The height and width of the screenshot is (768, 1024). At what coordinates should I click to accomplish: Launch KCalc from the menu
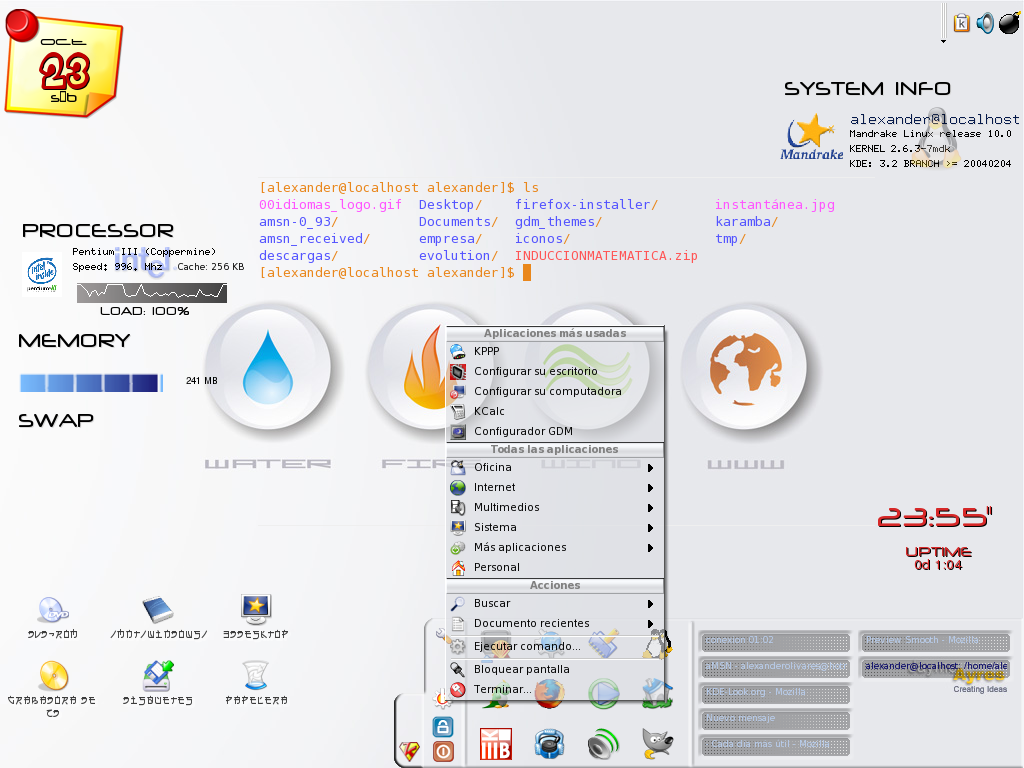[x=555, y=411]
